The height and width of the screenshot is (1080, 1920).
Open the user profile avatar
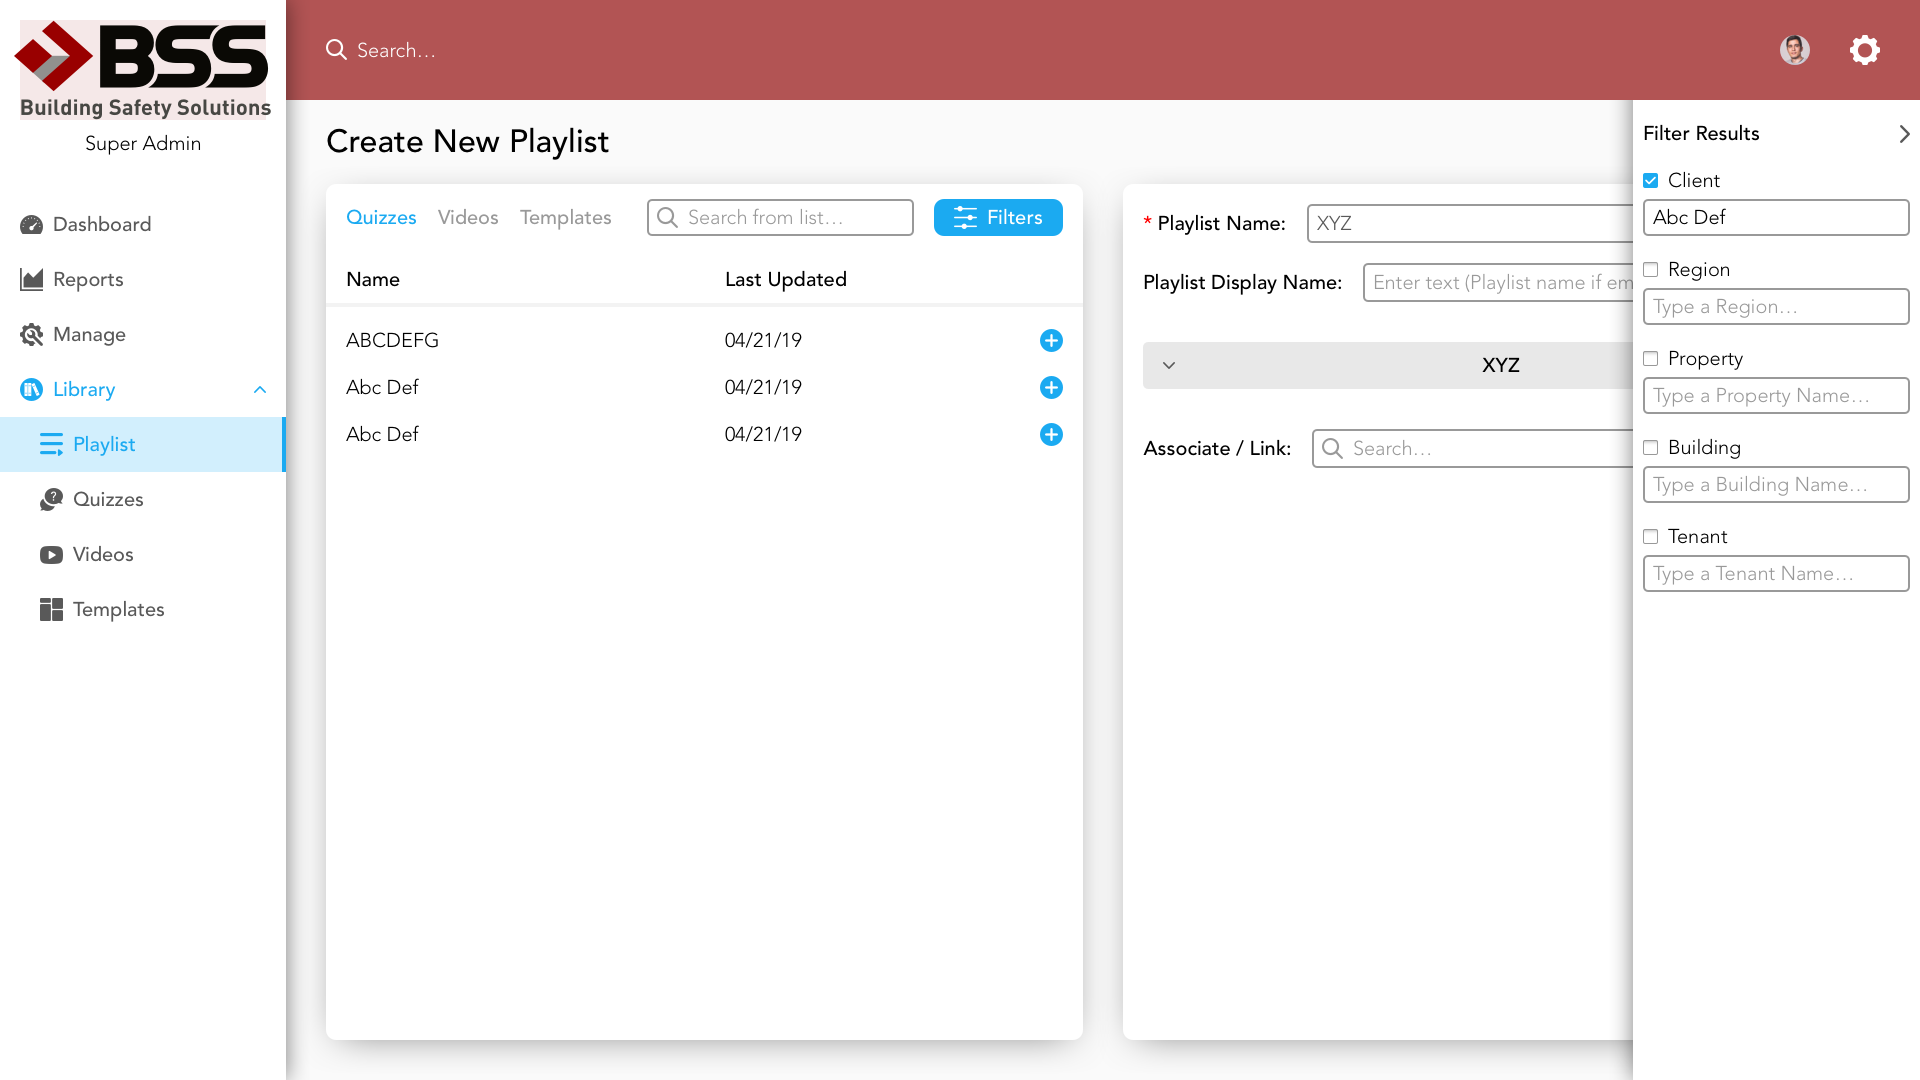click(1794, 50)
